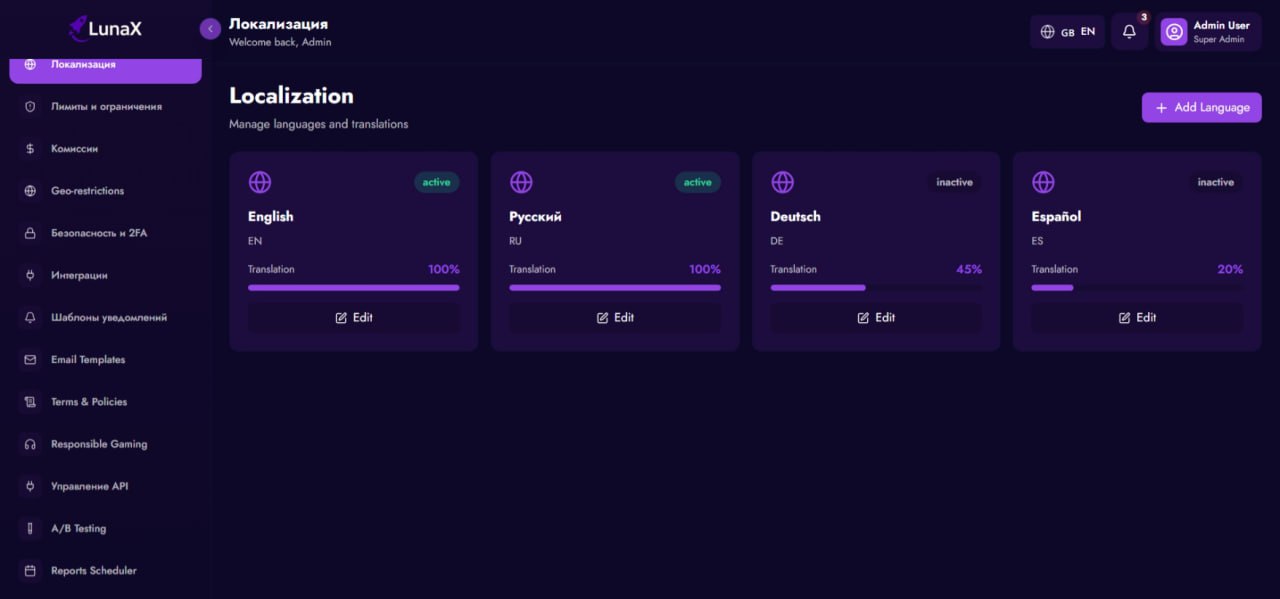The width and height of the screenshot is (1280, 599).
Task: Click the English translation progress bar
Action: coord(354,288)
